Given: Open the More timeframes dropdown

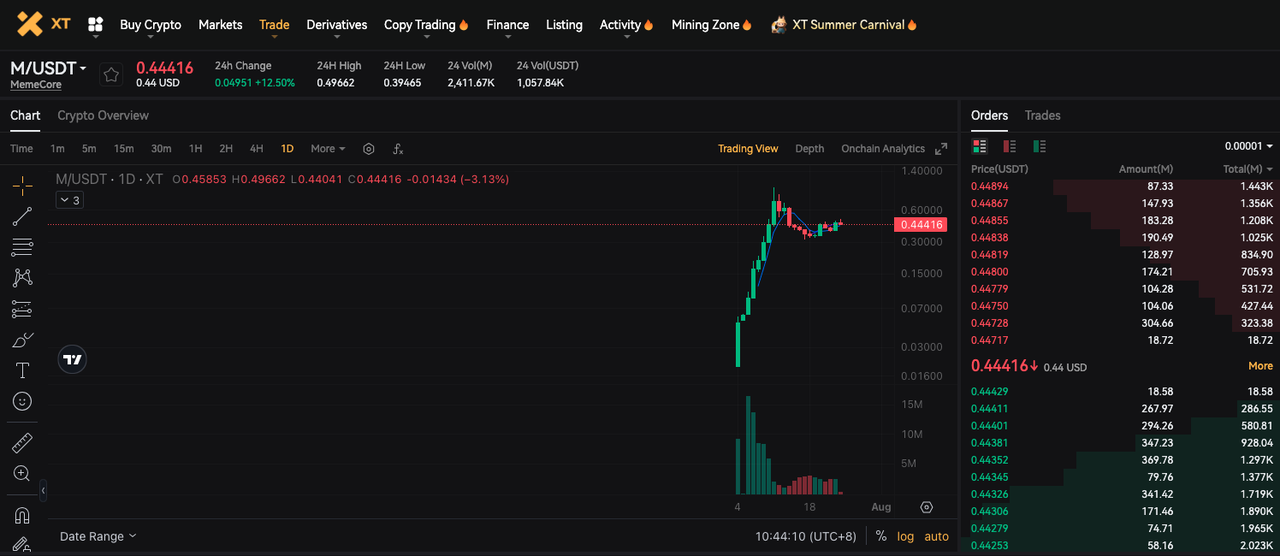Looking at the screenshot, I should 328,149.
